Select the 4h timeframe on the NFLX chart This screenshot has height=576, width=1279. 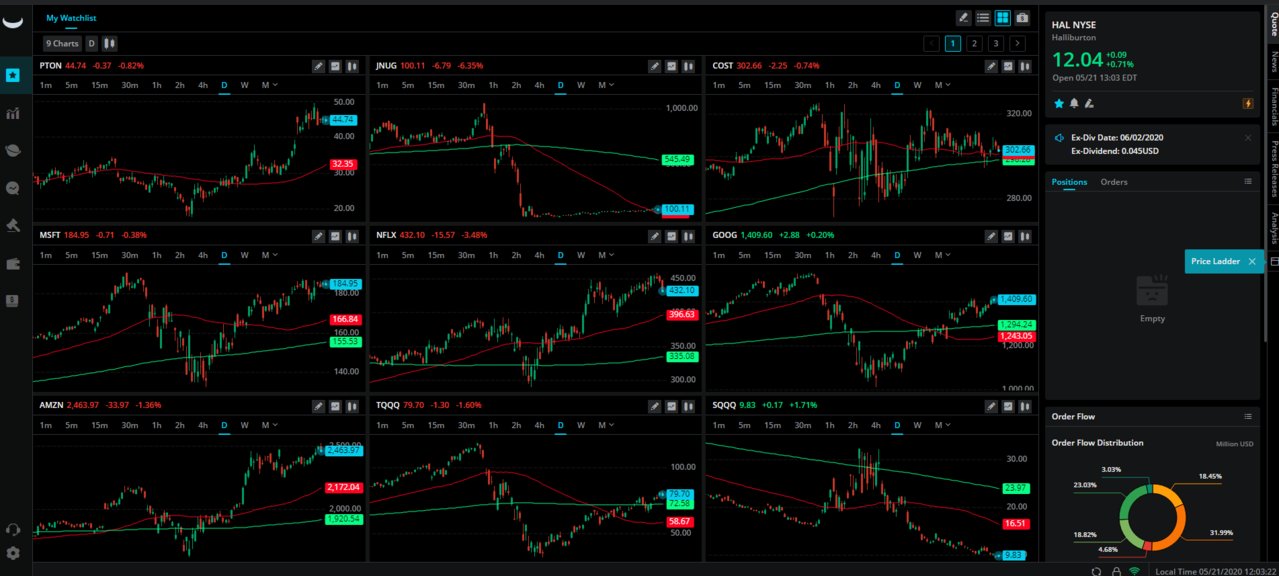click(539, 255)
